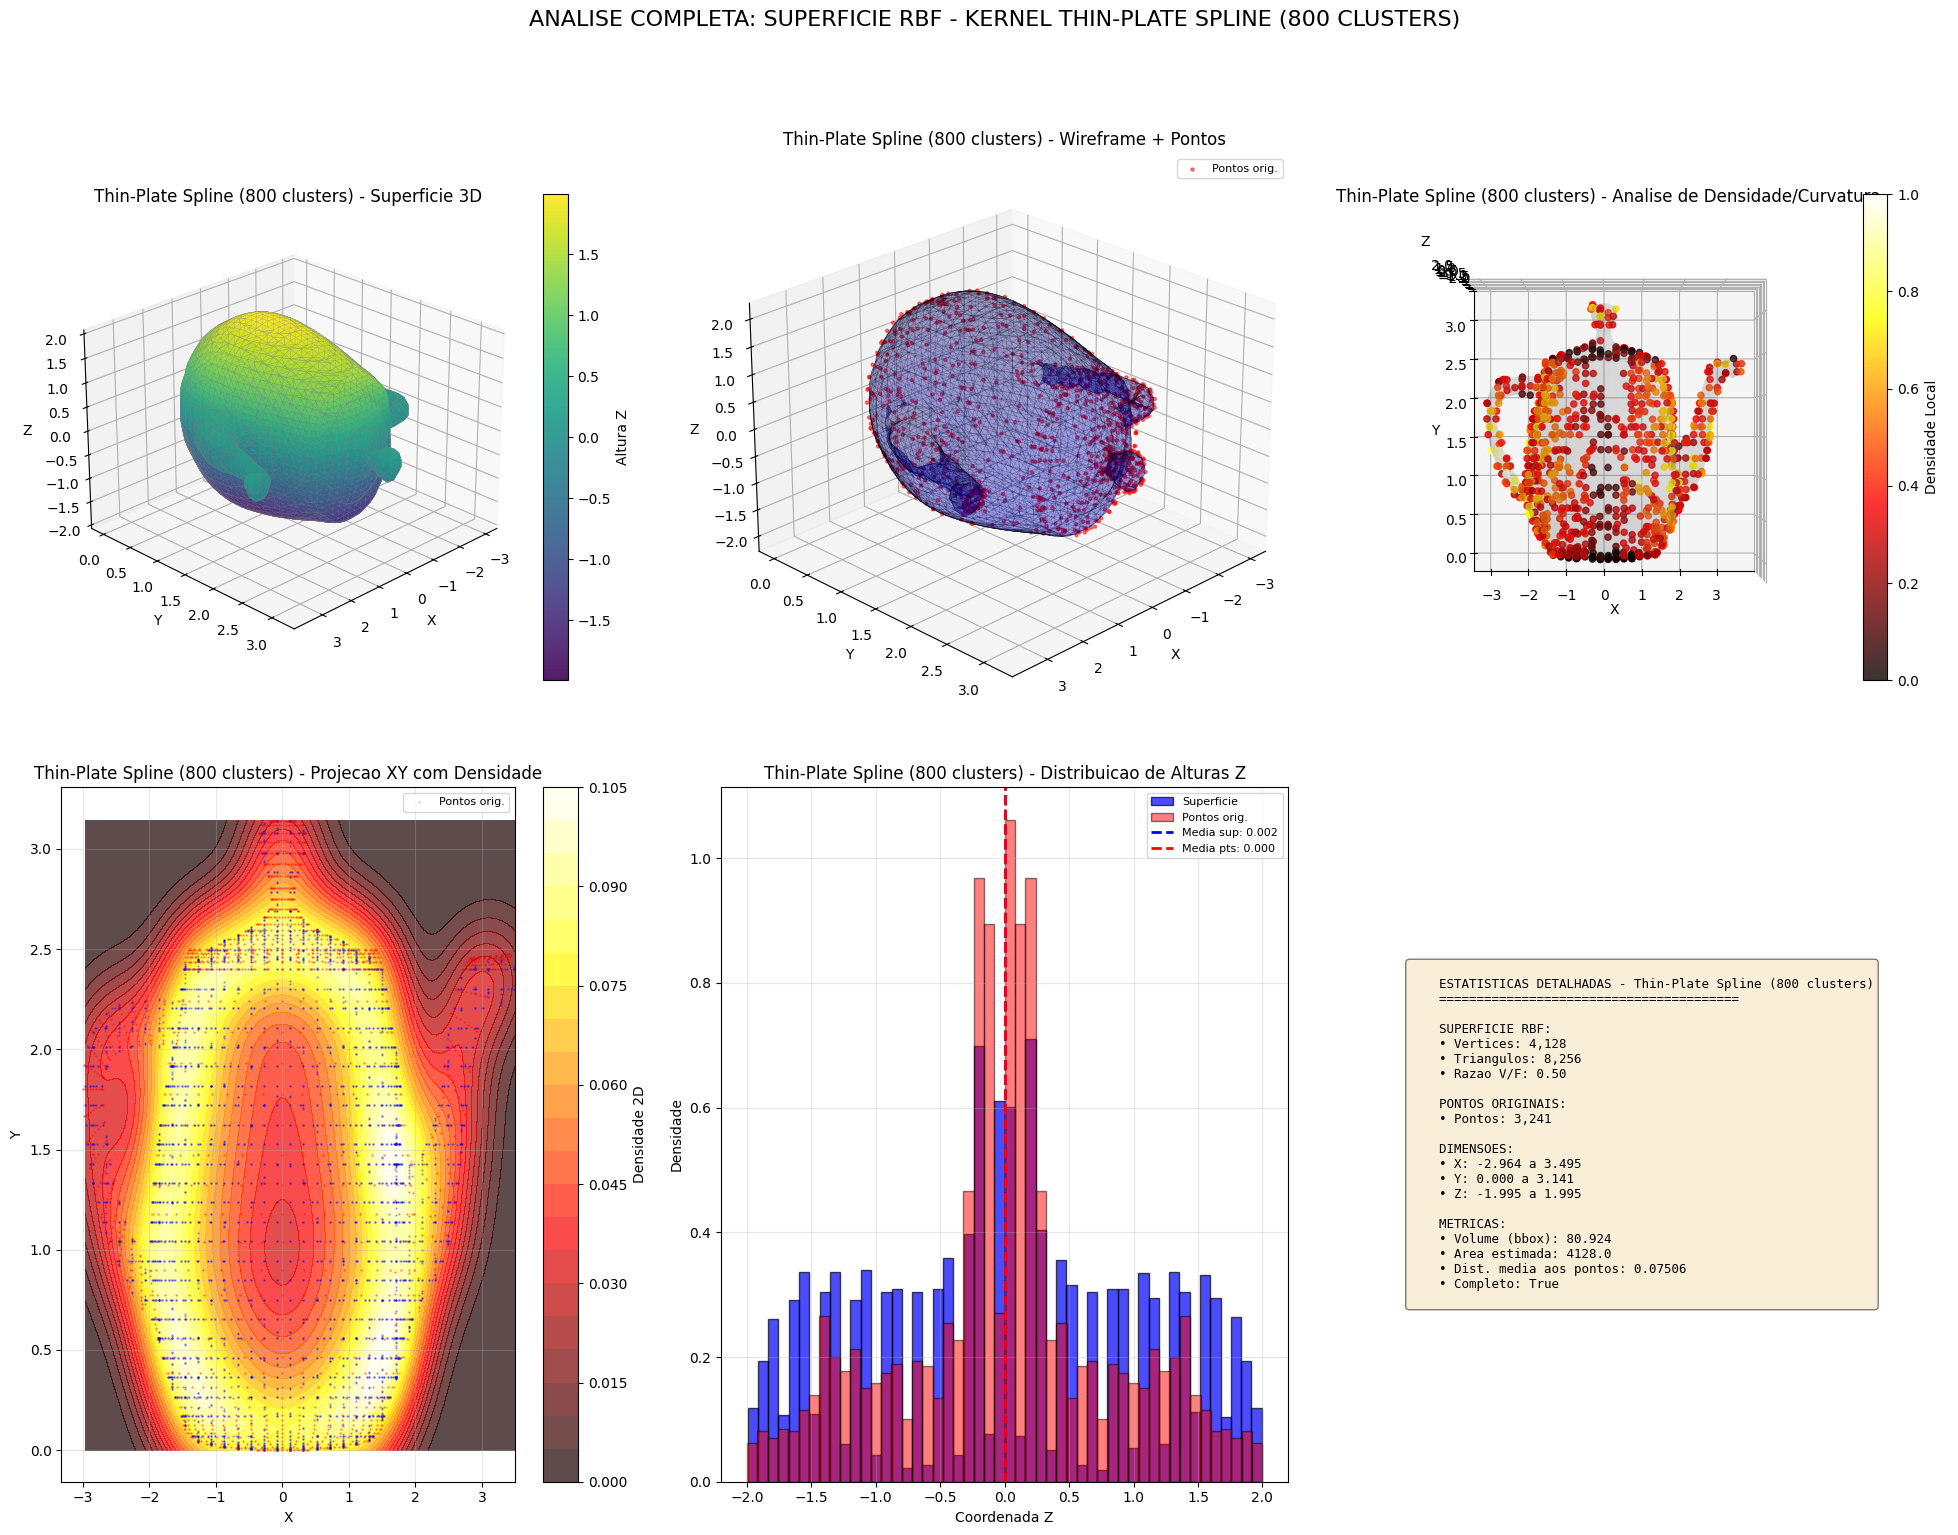Click the 'Superficie 3D' subplot title
The height and width of the screenshot is (1535, 1958).
coord(288,196)
